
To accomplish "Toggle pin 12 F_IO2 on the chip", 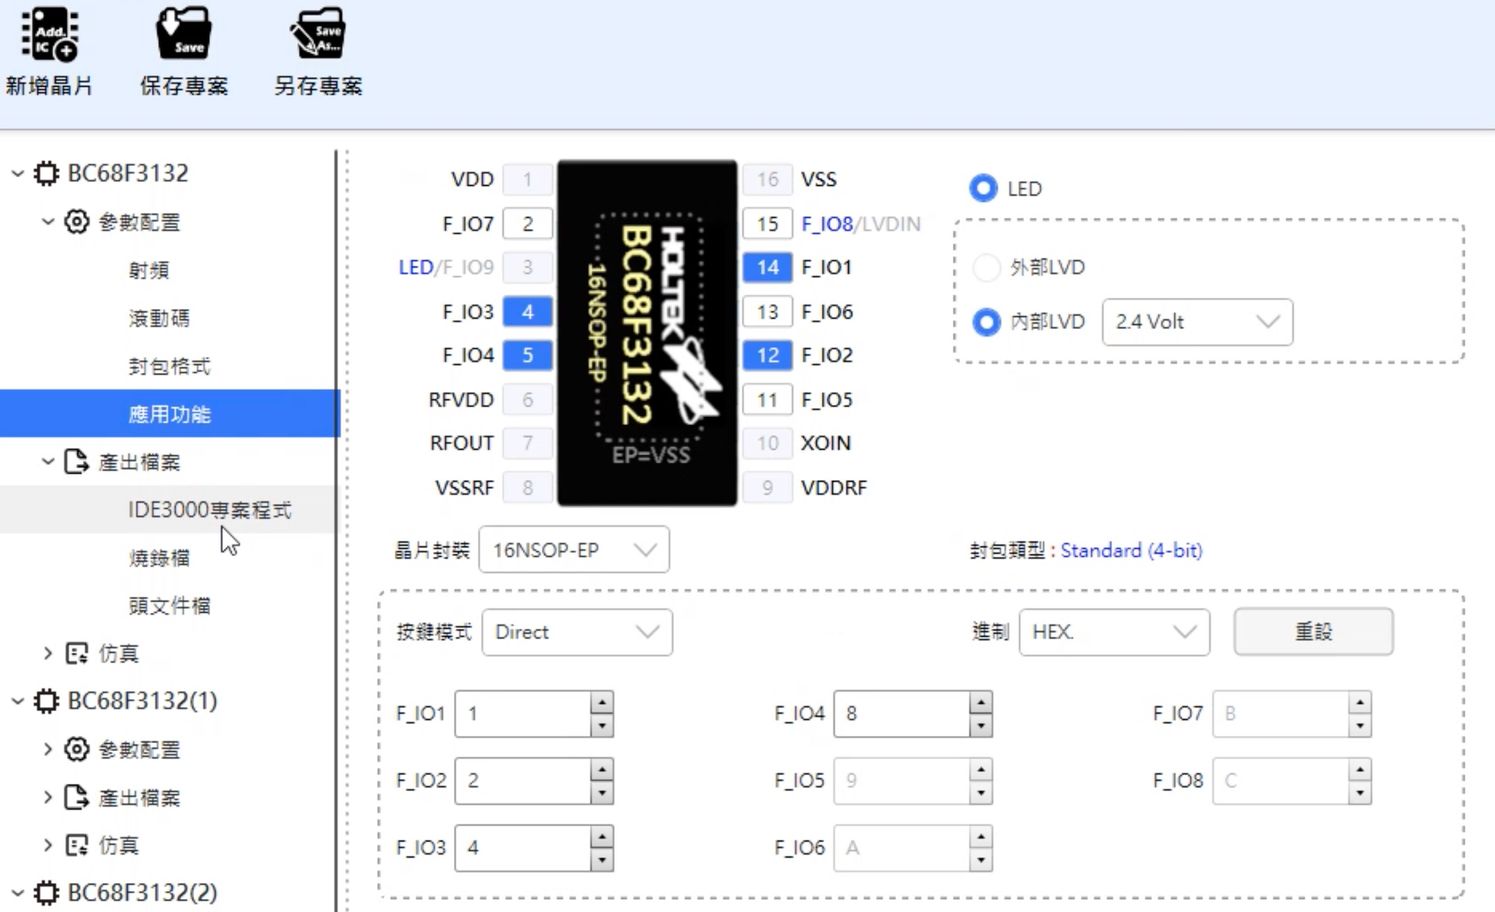I will coord(767,355).
